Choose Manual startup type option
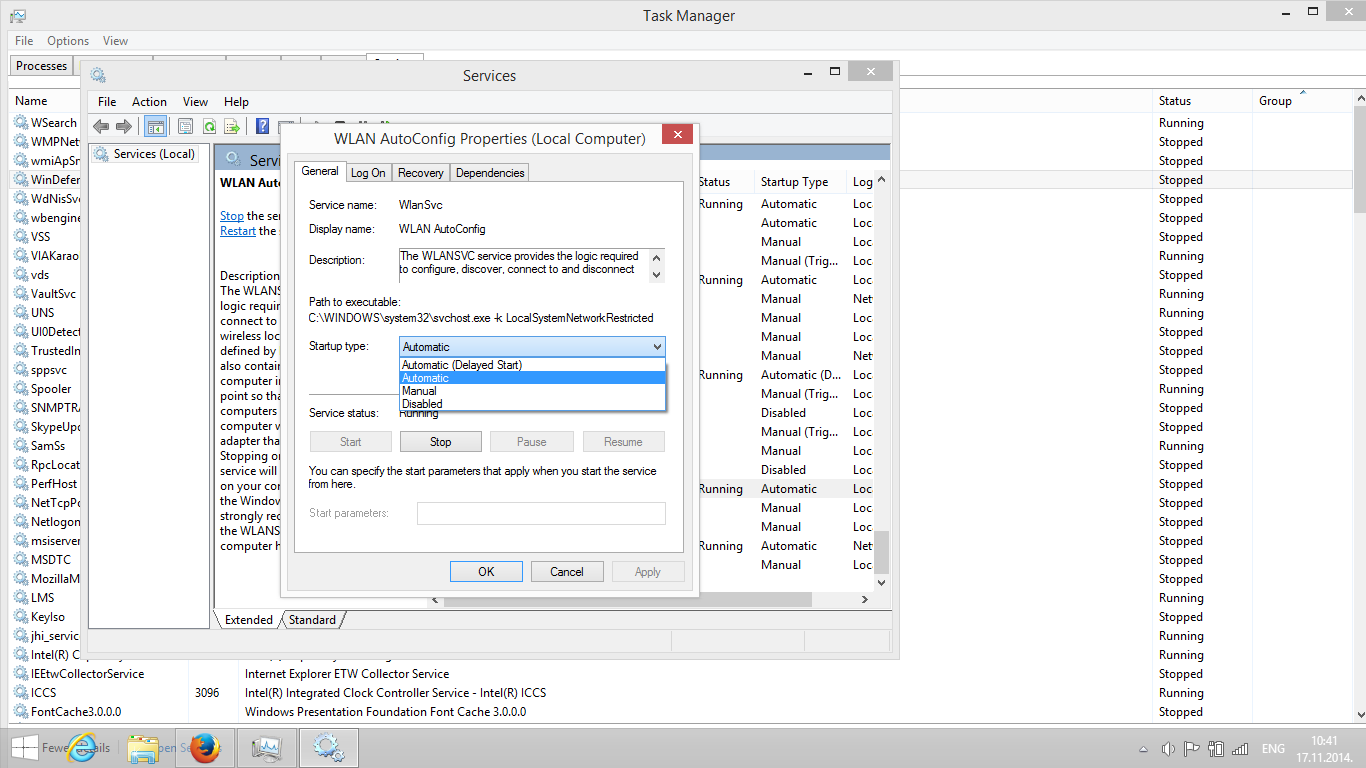 tap(532, 391)
